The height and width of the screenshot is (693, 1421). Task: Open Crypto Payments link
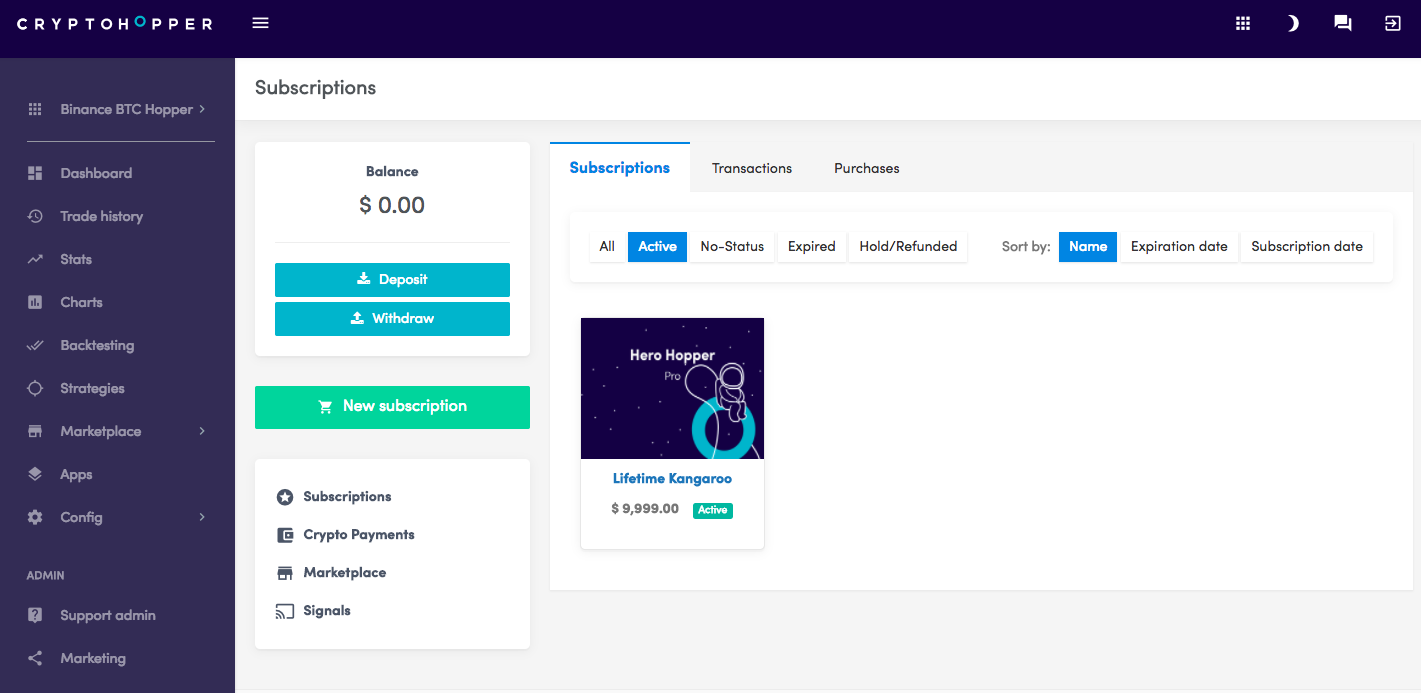(359, 535)
